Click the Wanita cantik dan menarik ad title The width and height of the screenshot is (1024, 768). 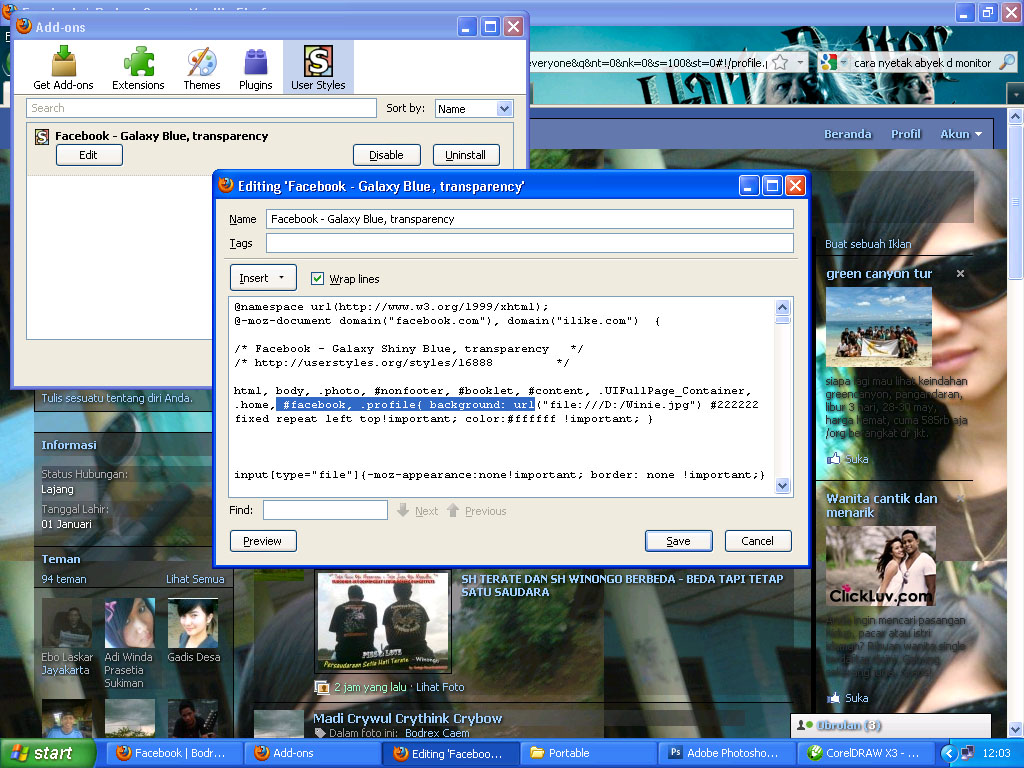(x=882, y=505)
